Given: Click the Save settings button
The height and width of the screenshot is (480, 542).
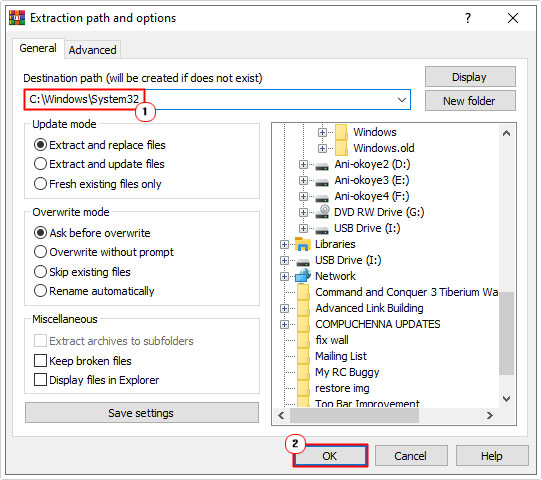Looking at the screenshot, I should click(141, 413).
